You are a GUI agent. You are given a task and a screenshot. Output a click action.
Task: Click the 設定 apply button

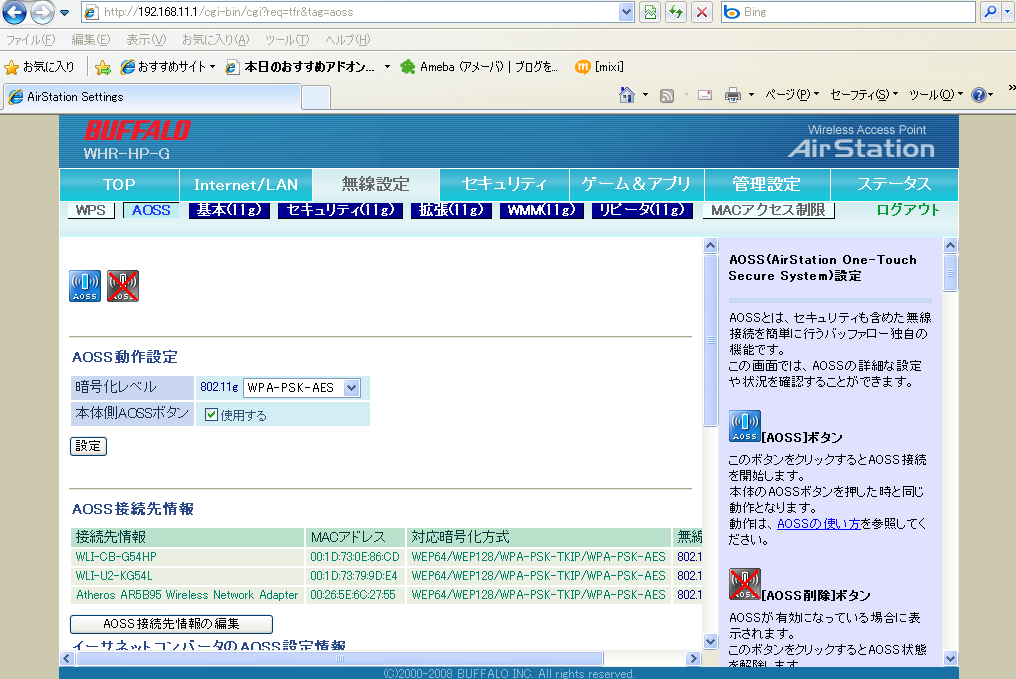[x=88, y=446]
